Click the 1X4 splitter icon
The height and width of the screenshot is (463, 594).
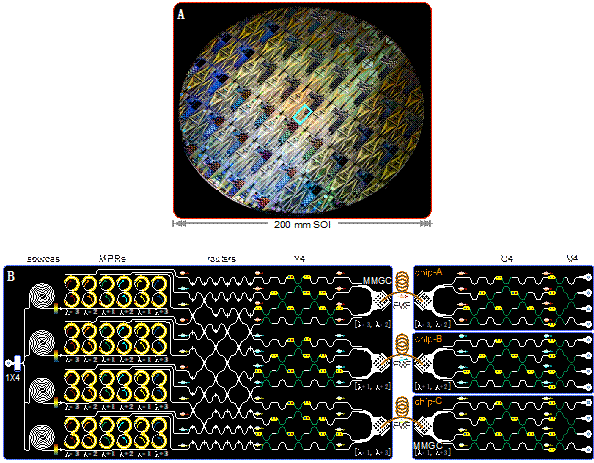17,363
